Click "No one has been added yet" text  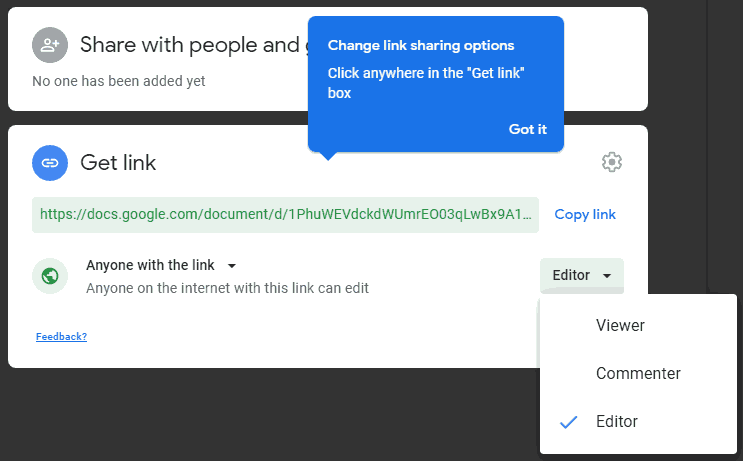(x=119, y=81)
